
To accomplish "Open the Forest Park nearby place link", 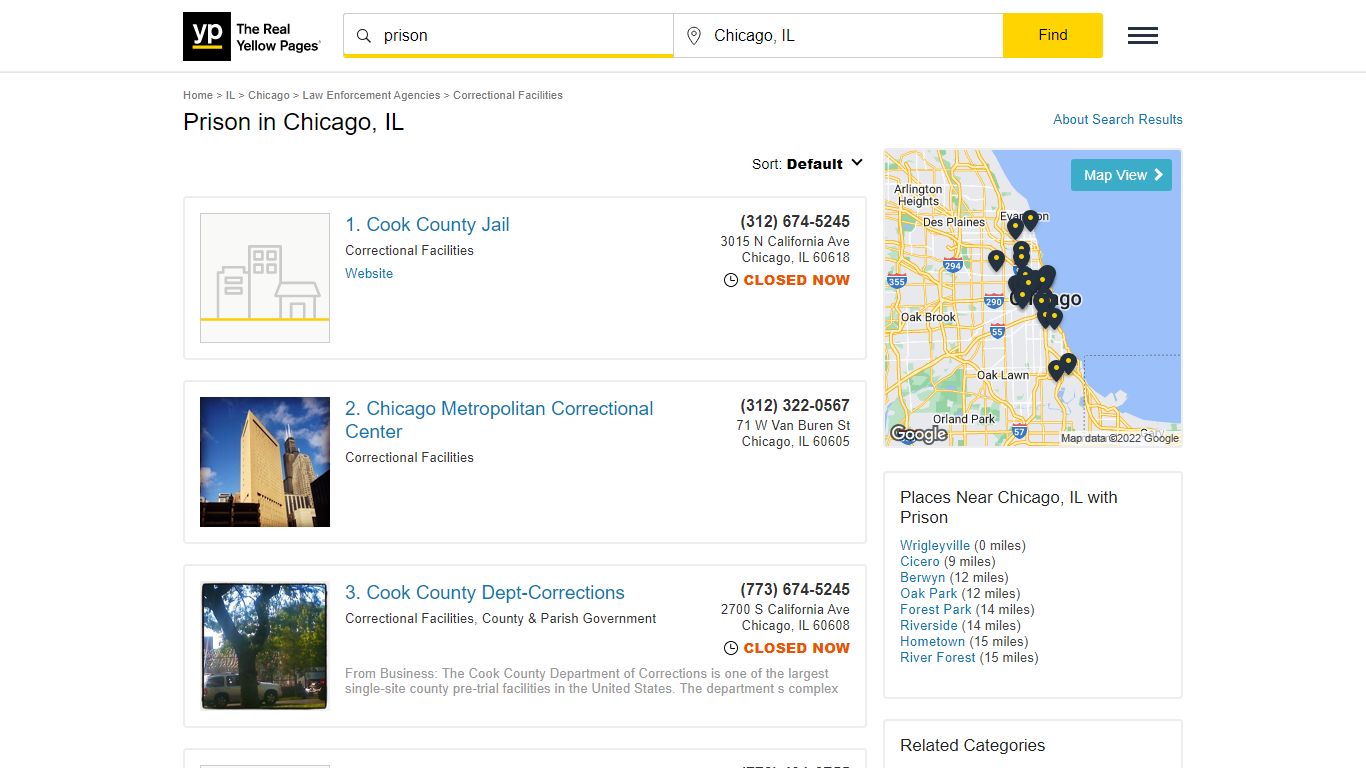I will pos(936,609).
